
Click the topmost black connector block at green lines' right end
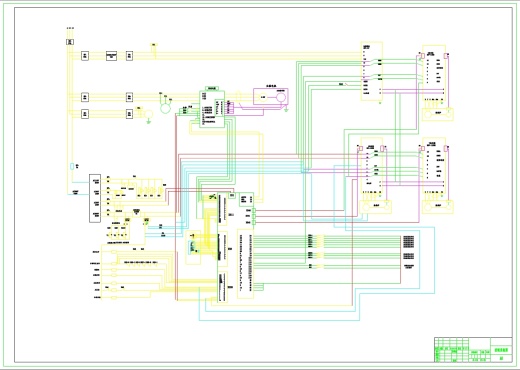pyautogui.click(x=409, y=242)
